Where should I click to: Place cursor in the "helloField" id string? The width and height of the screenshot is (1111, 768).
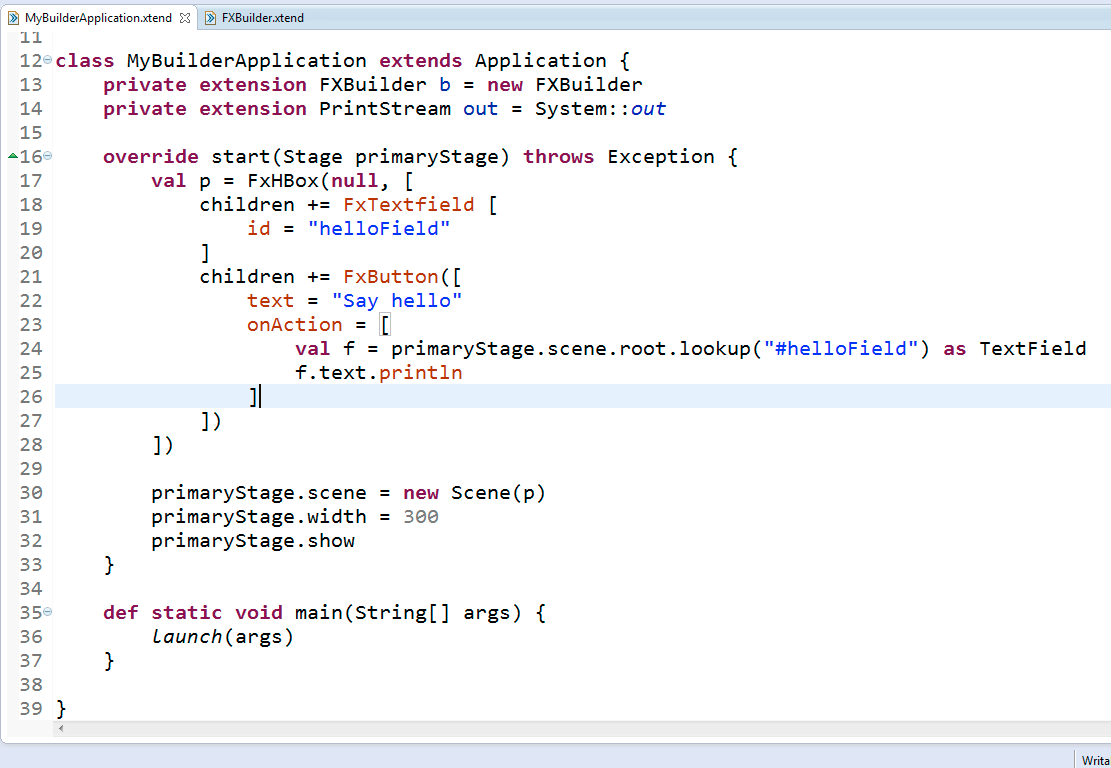point(379,229)
